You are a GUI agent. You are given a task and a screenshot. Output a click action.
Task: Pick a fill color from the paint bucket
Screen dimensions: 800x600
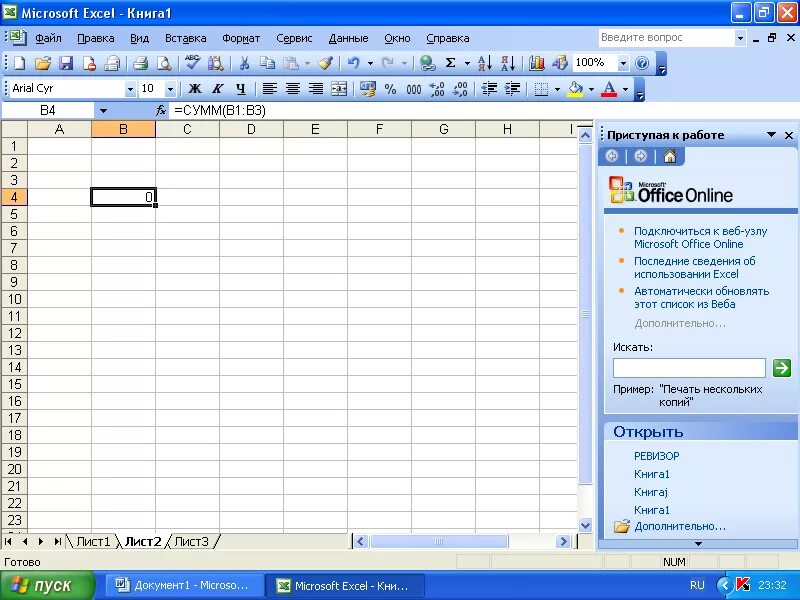pyautogui.click(x=576, y=89)
